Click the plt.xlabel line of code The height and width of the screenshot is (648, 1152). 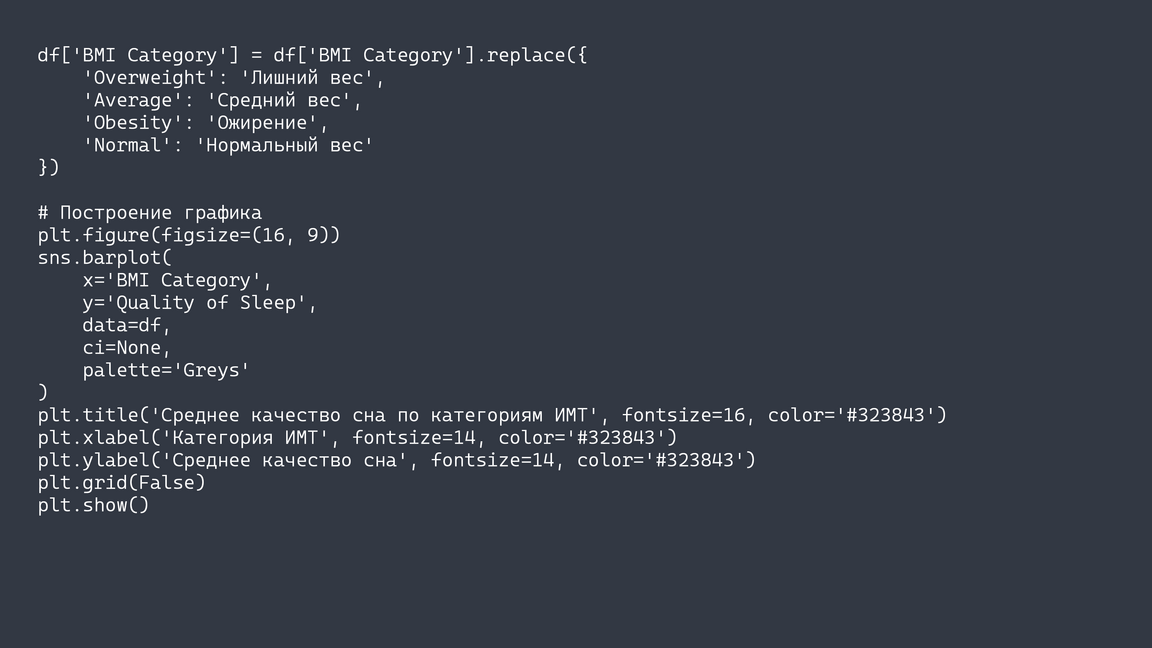[357, 437]
